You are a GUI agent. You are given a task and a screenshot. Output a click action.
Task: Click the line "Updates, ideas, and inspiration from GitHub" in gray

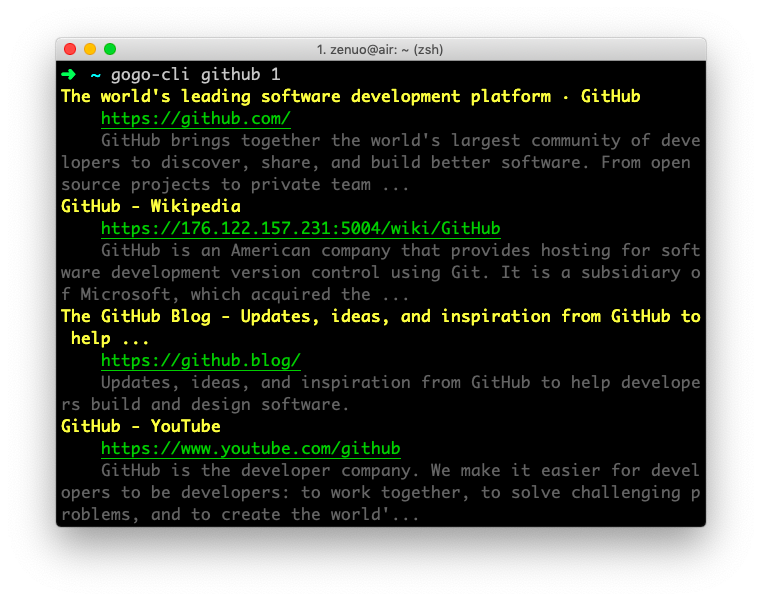coord(316,382)
